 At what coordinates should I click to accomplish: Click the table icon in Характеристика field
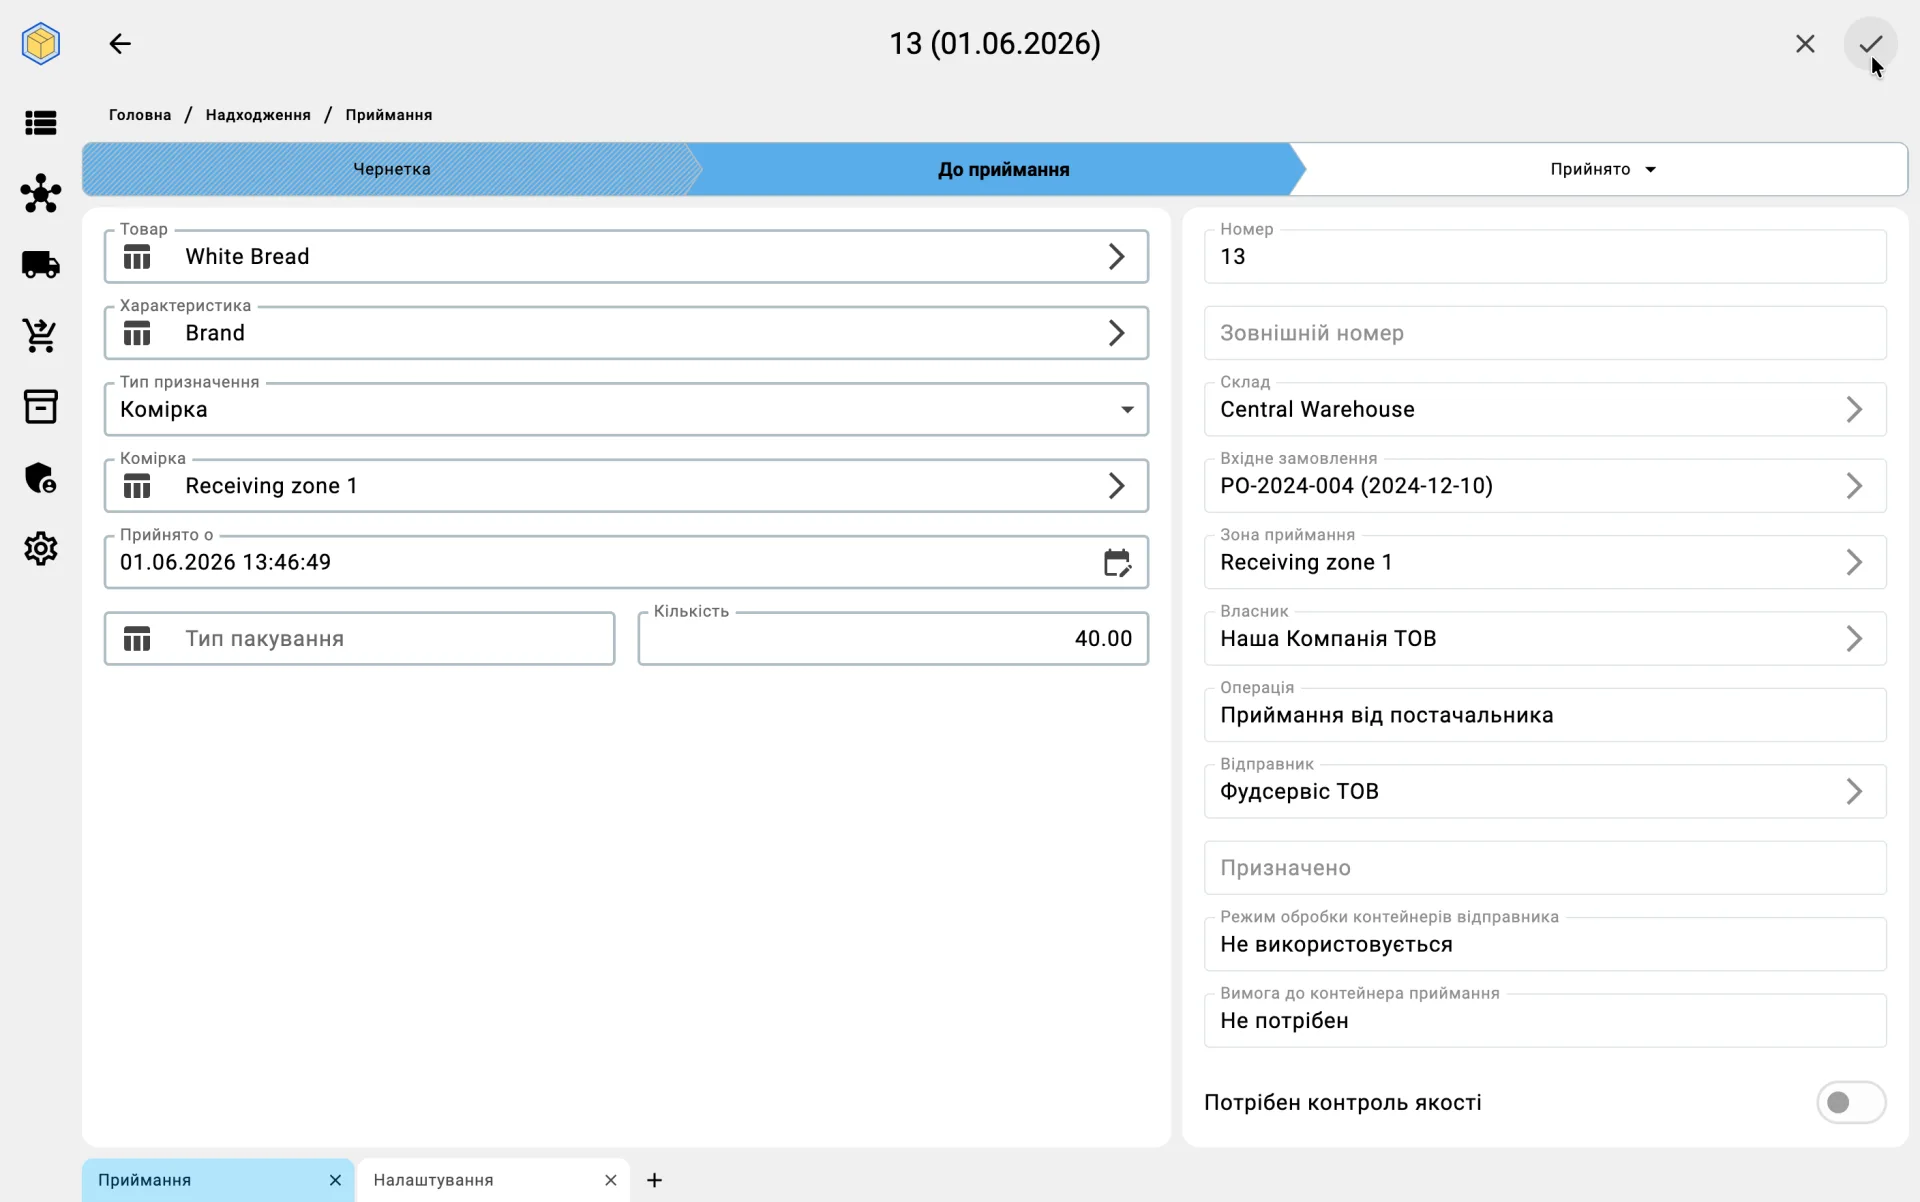click(137, 334)
